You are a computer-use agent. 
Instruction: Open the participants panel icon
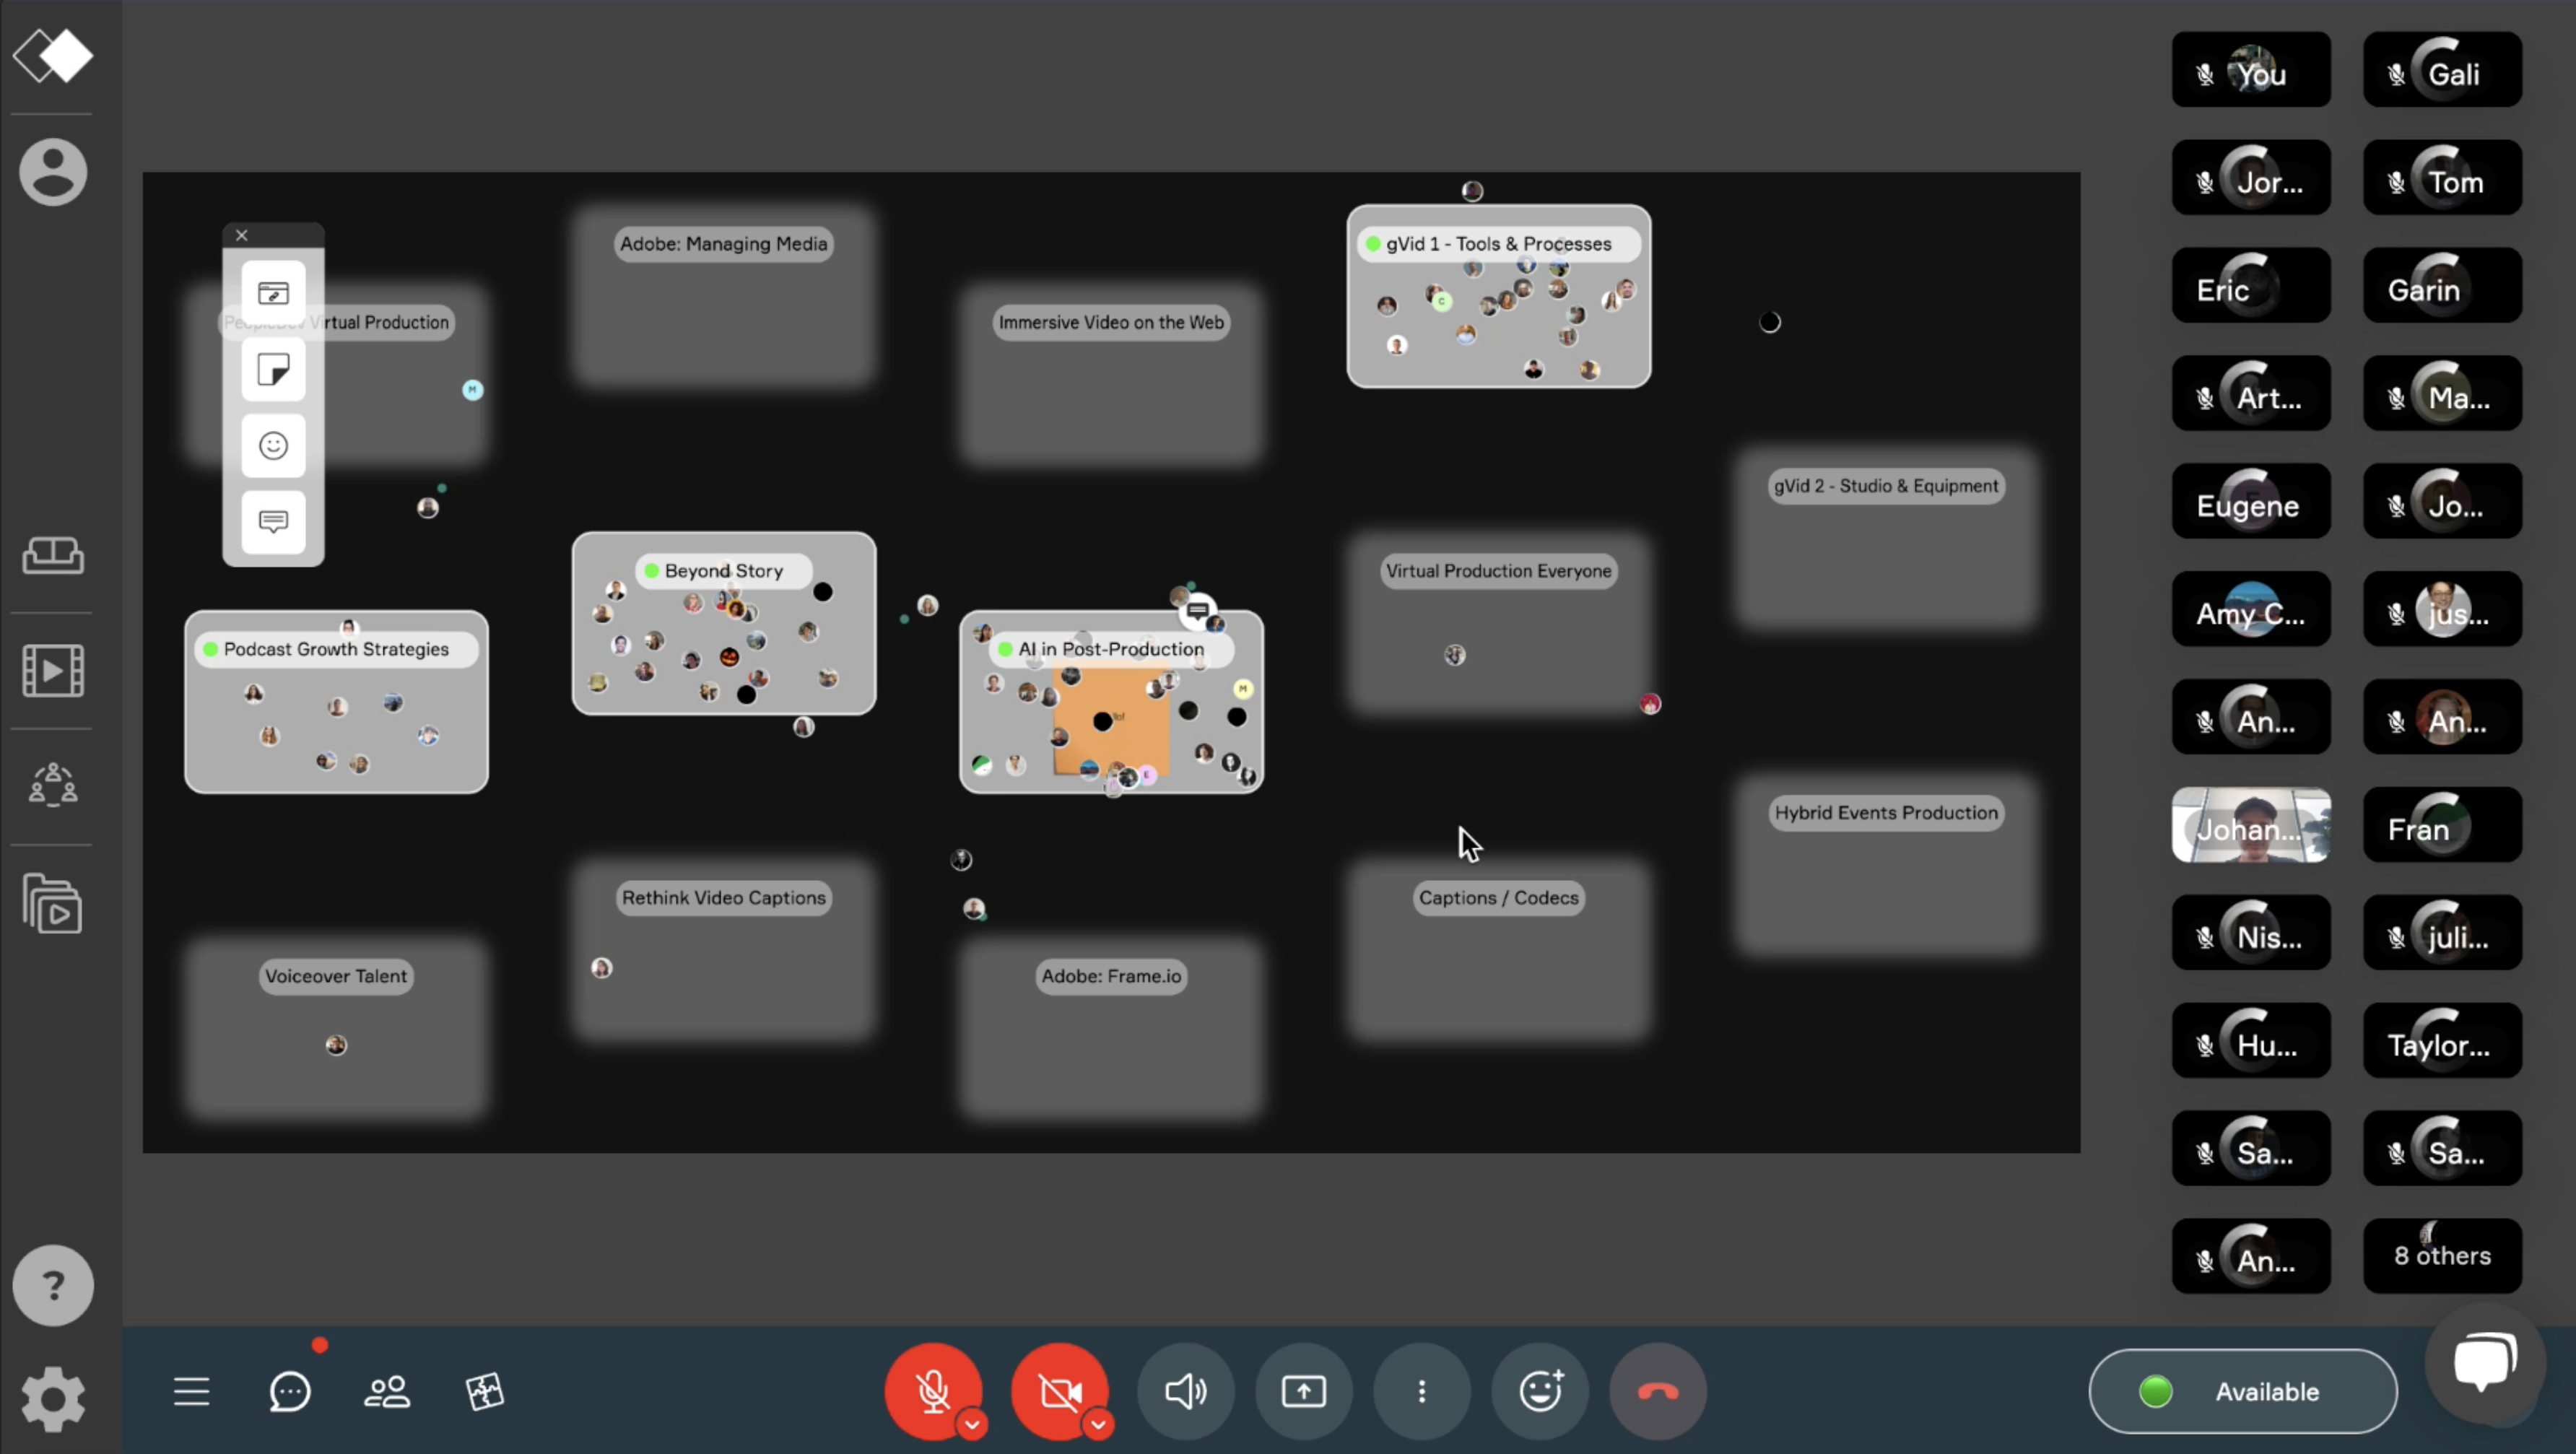coord(388,1392)
